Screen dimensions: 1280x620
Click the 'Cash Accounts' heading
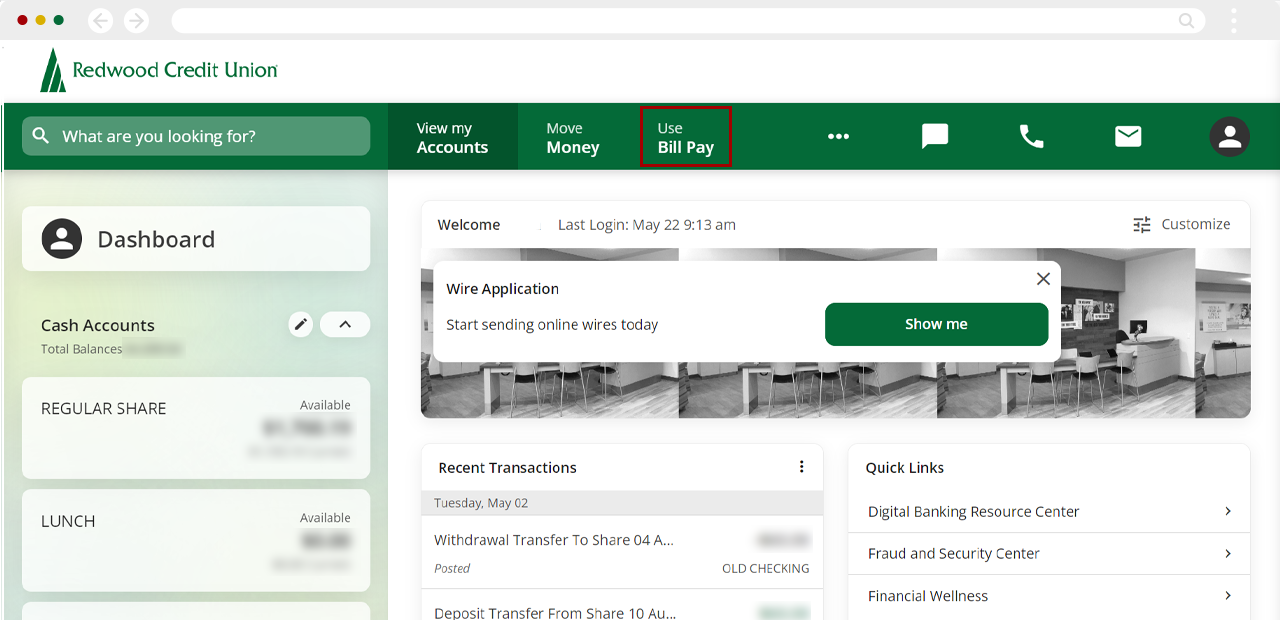[x=98, y=325]
